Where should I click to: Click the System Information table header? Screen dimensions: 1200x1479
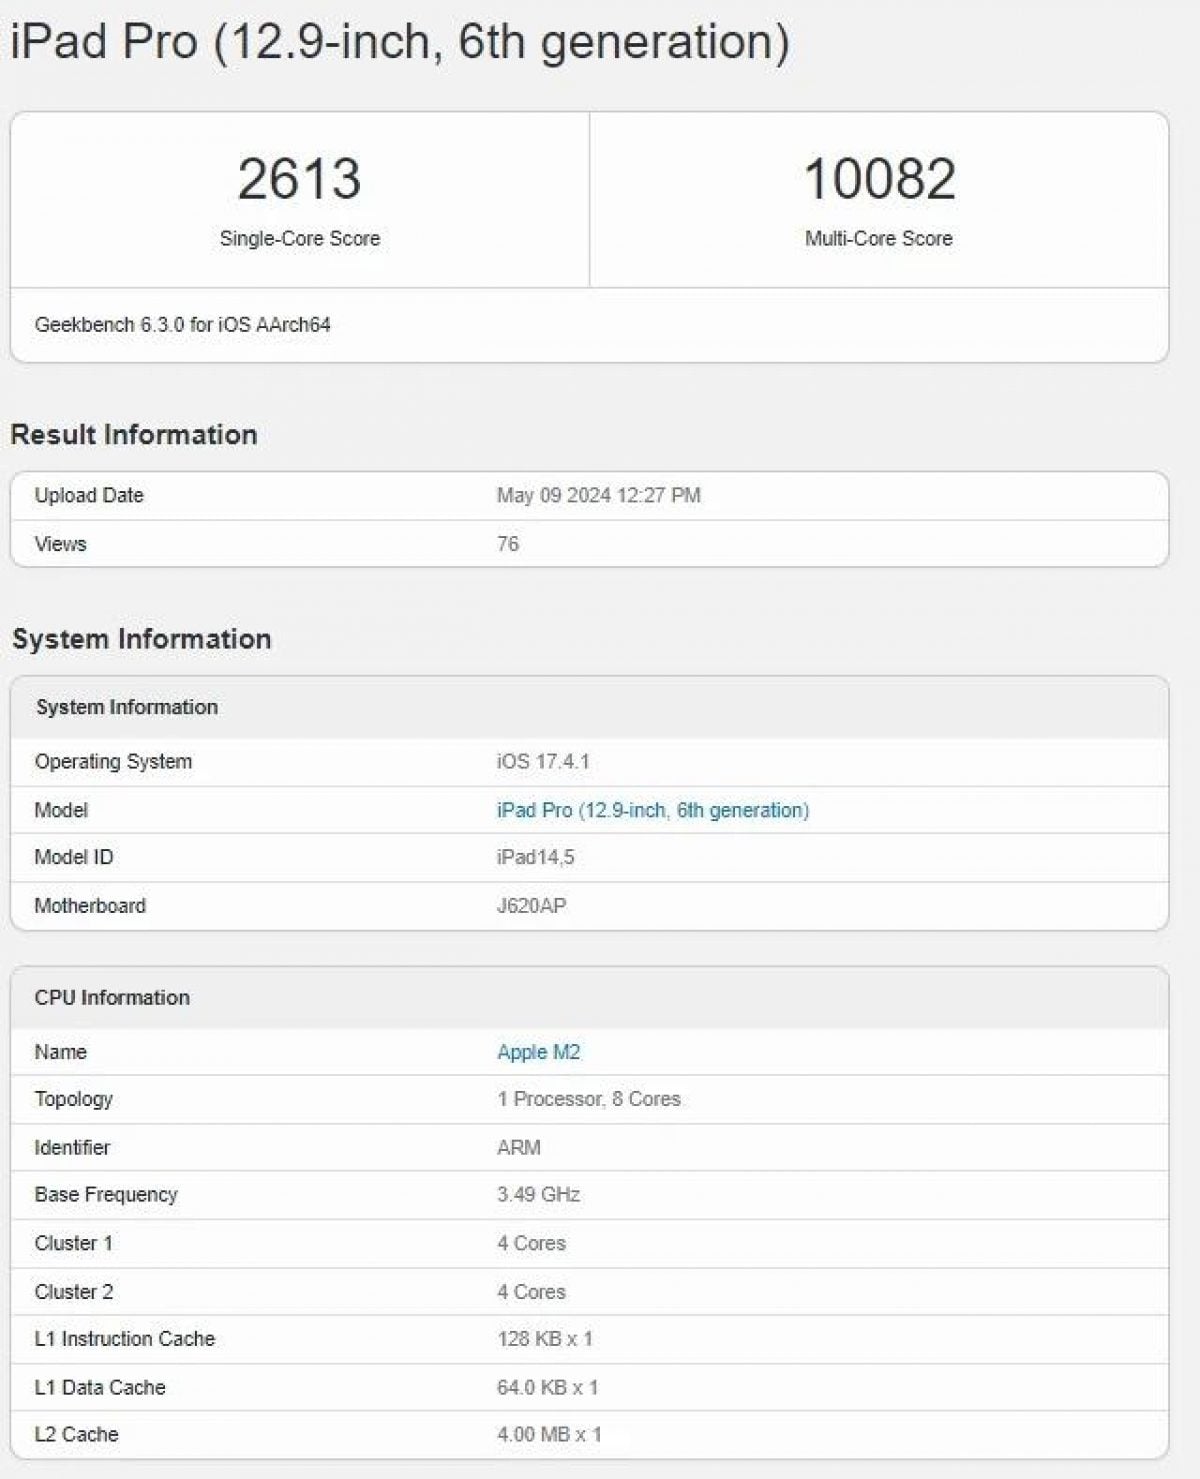127,707
